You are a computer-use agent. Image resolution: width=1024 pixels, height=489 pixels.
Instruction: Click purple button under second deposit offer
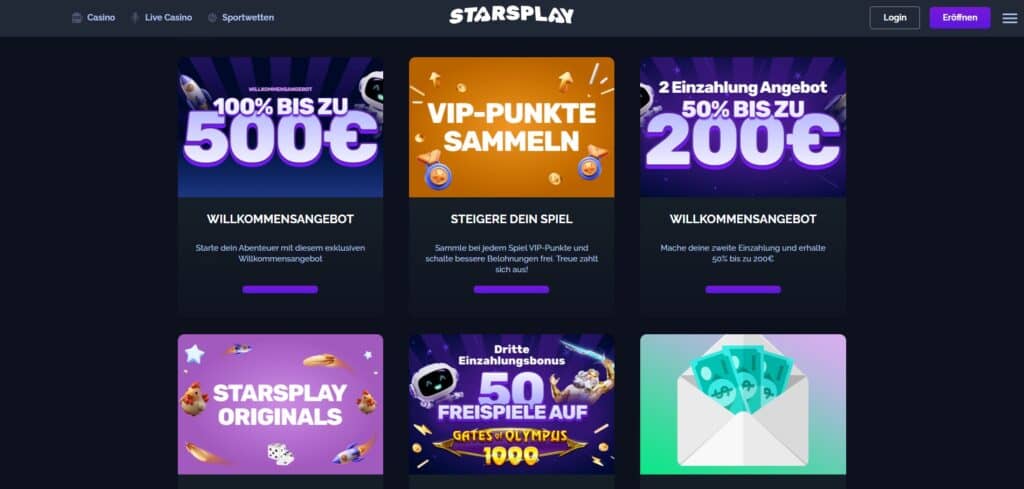(743, 289)
